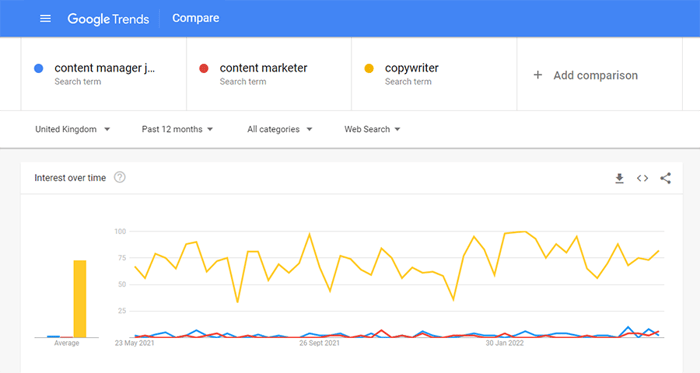Screen dimensions: 700x373
Task: Edit the content marketer search term
Action: pyautogui.click(x=263, y=68)
